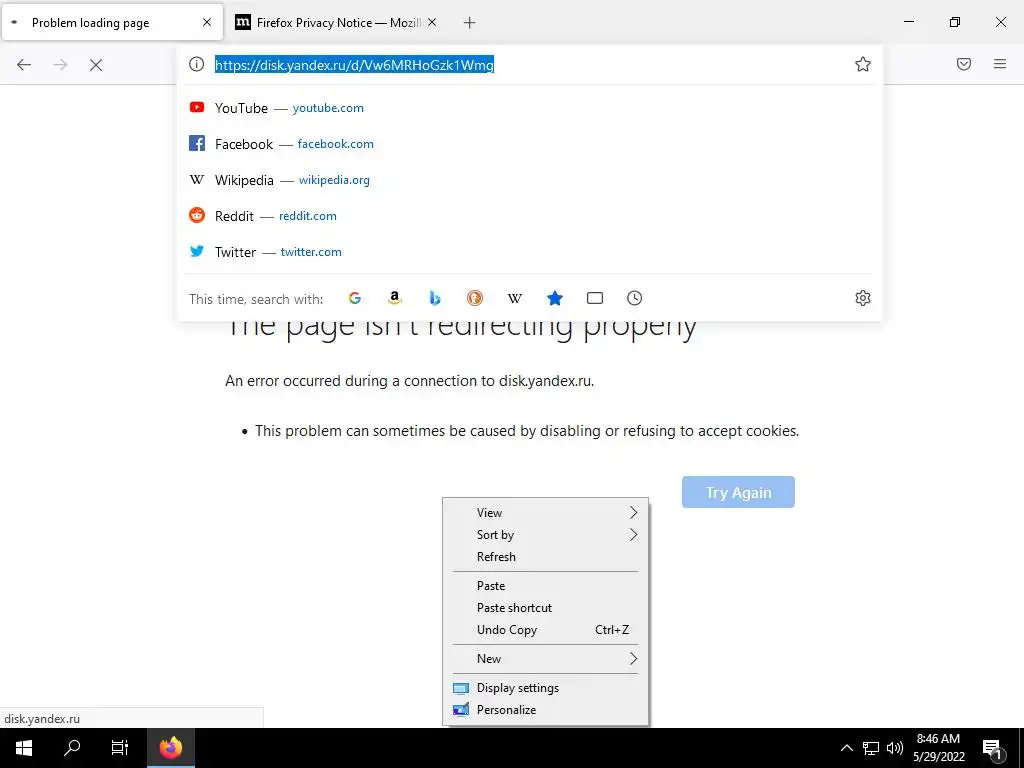This screenshot has width=1024, height=768.
Task: Click the Try Again button
Action: tap(738, 492)
